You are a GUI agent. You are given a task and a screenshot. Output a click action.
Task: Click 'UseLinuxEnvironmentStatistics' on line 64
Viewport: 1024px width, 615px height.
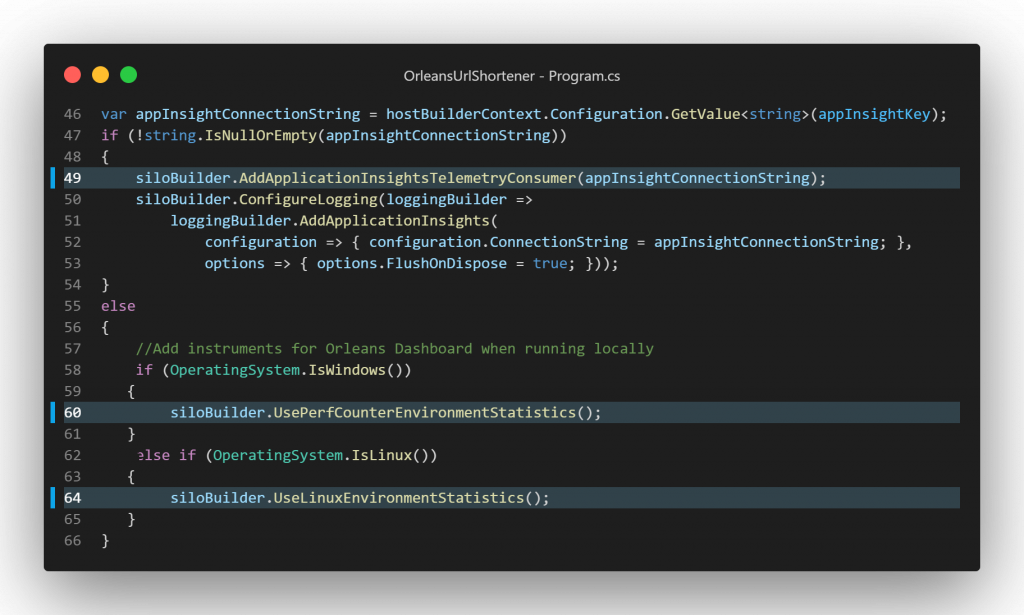click(x=398, y=498)
